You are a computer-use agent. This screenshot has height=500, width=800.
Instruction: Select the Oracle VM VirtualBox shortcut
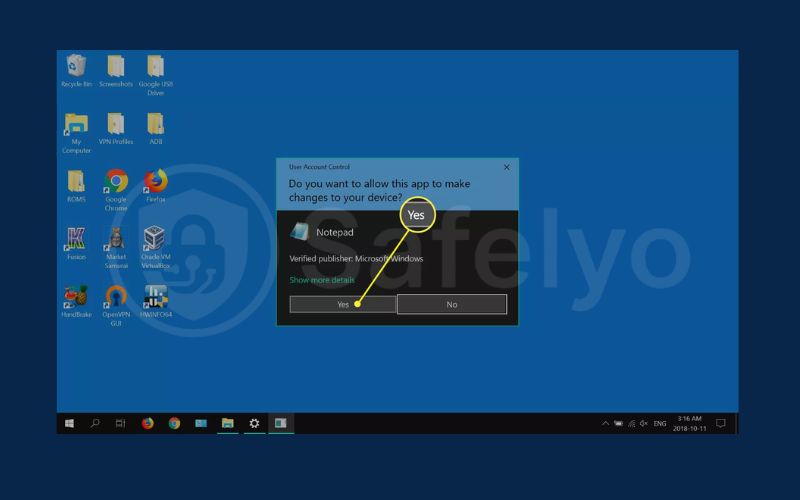156,248
